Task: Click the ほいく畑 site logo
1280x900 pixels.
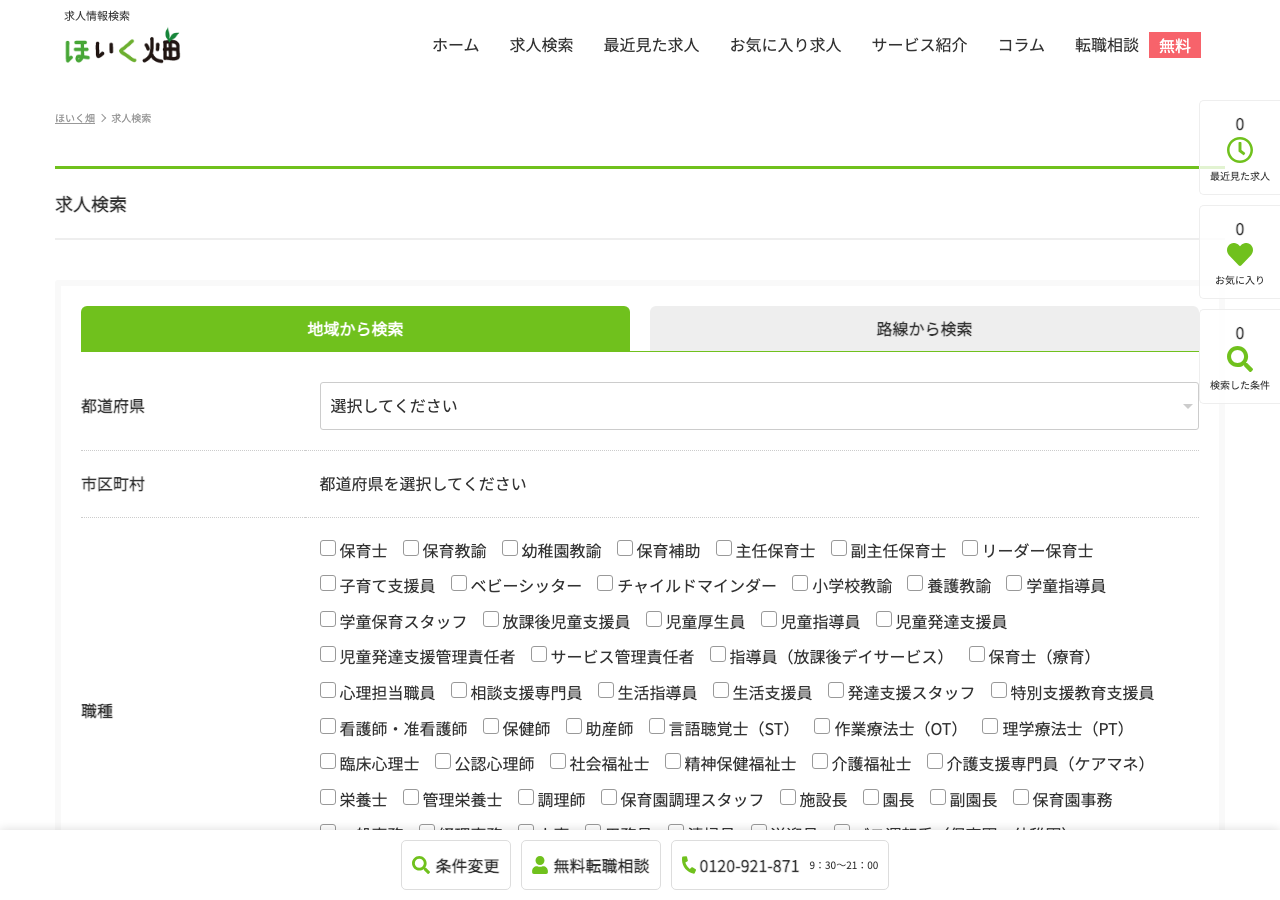Action: 122,46
